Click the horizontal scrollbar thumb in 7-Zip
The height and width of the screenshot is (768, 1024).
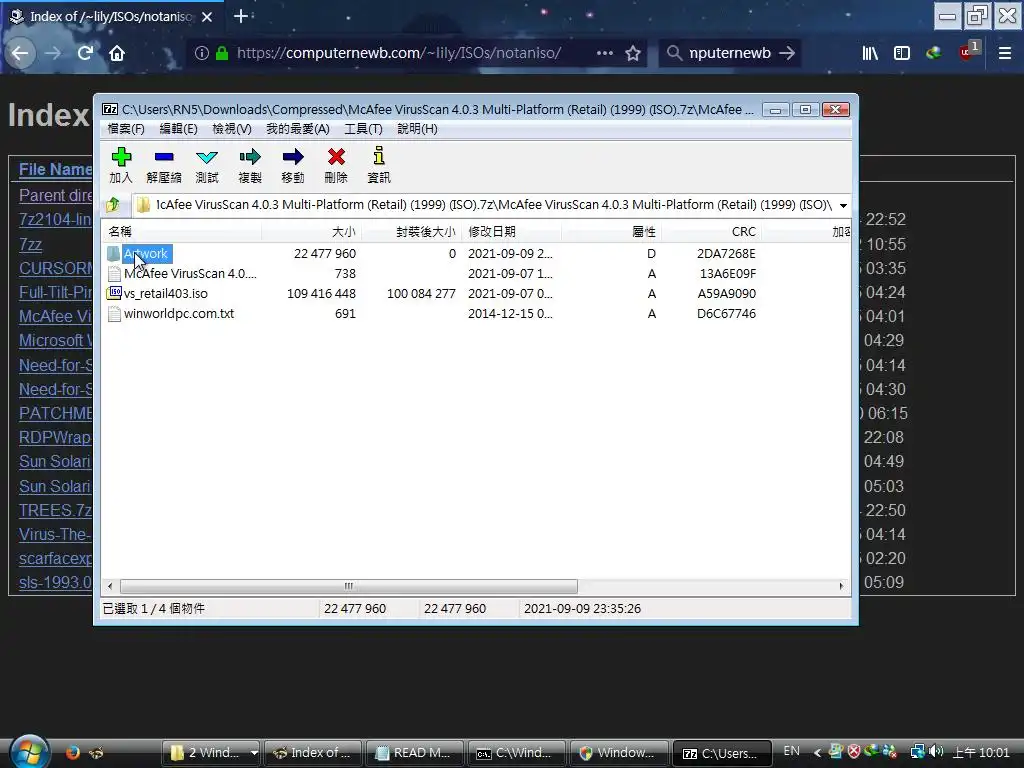tap(348, 586)
